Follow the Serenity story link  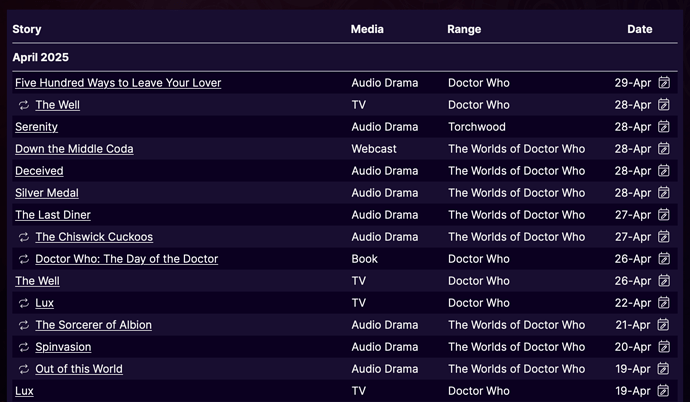pyautogui.click(x=37, y=127)
